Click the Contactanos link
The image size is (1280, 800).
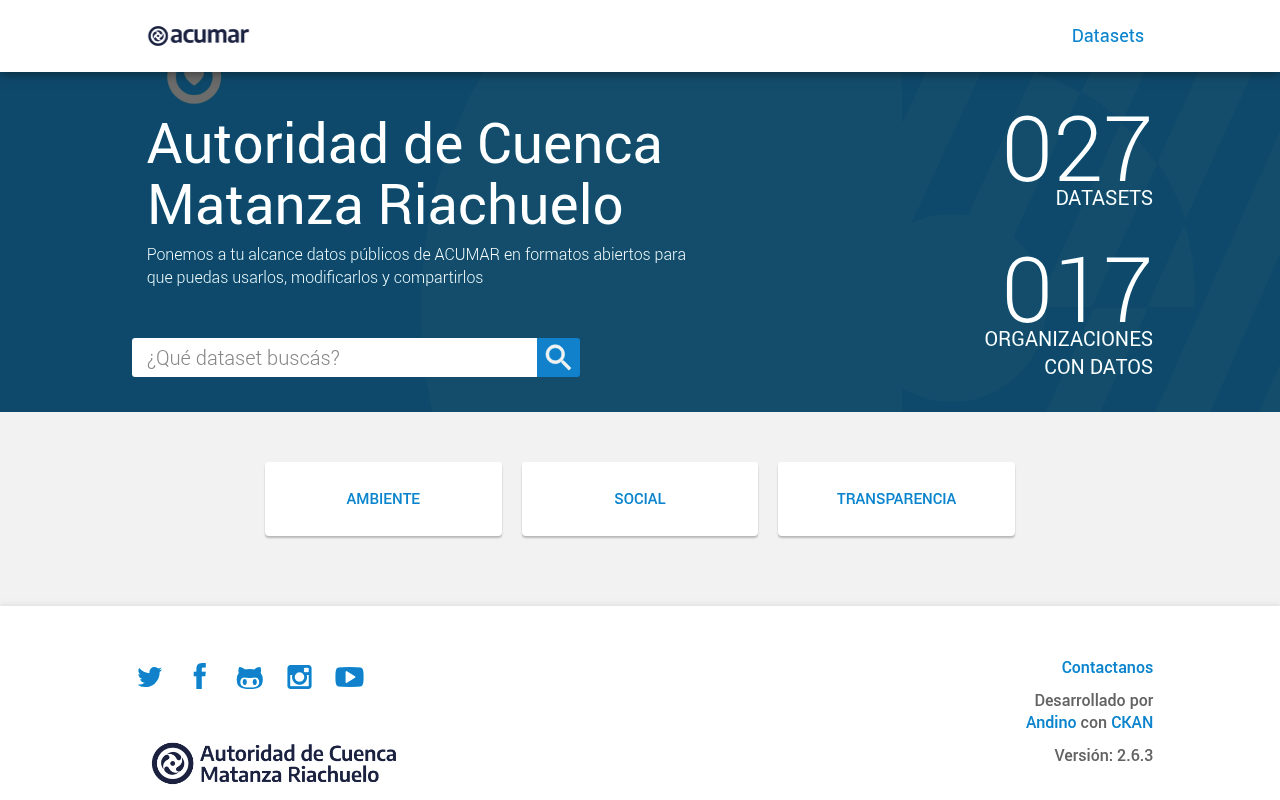1107,667
